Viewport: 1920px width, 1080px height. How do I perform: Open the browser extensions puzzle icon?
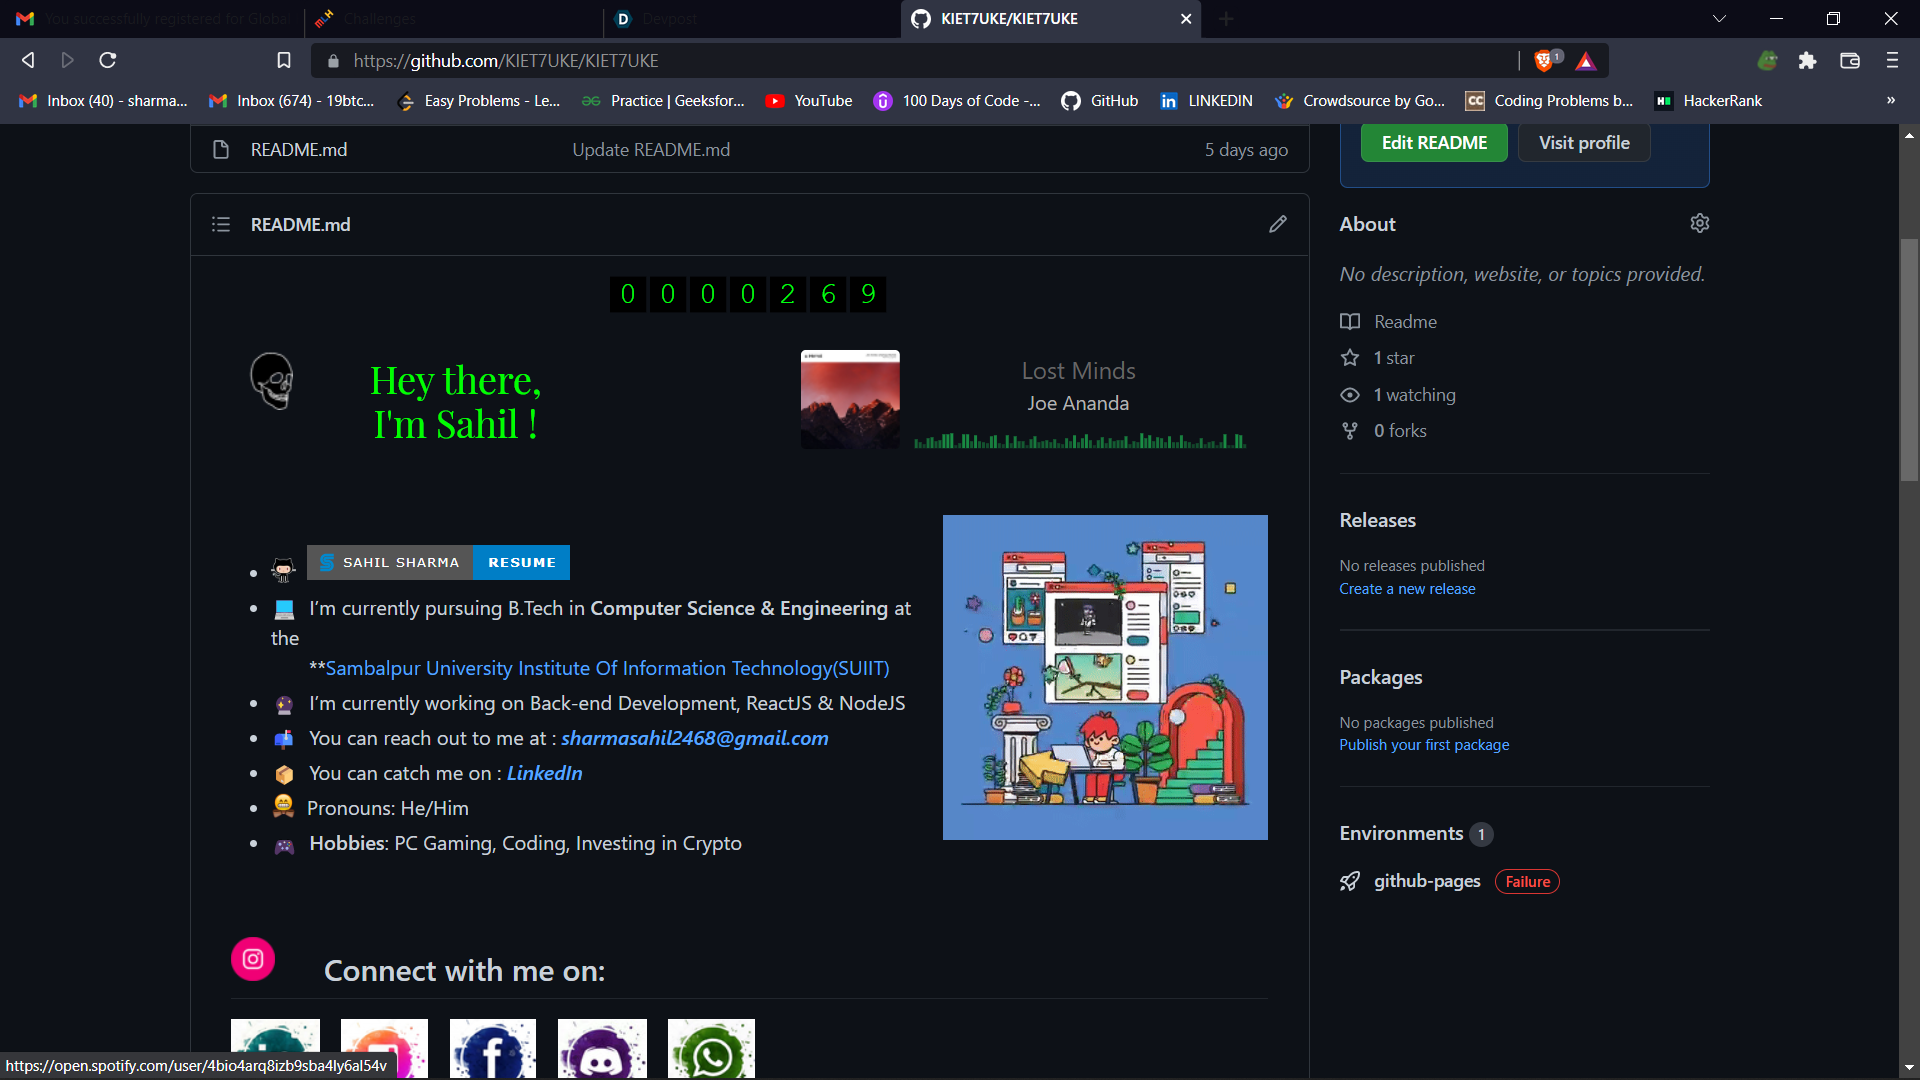click(1807, 61)
